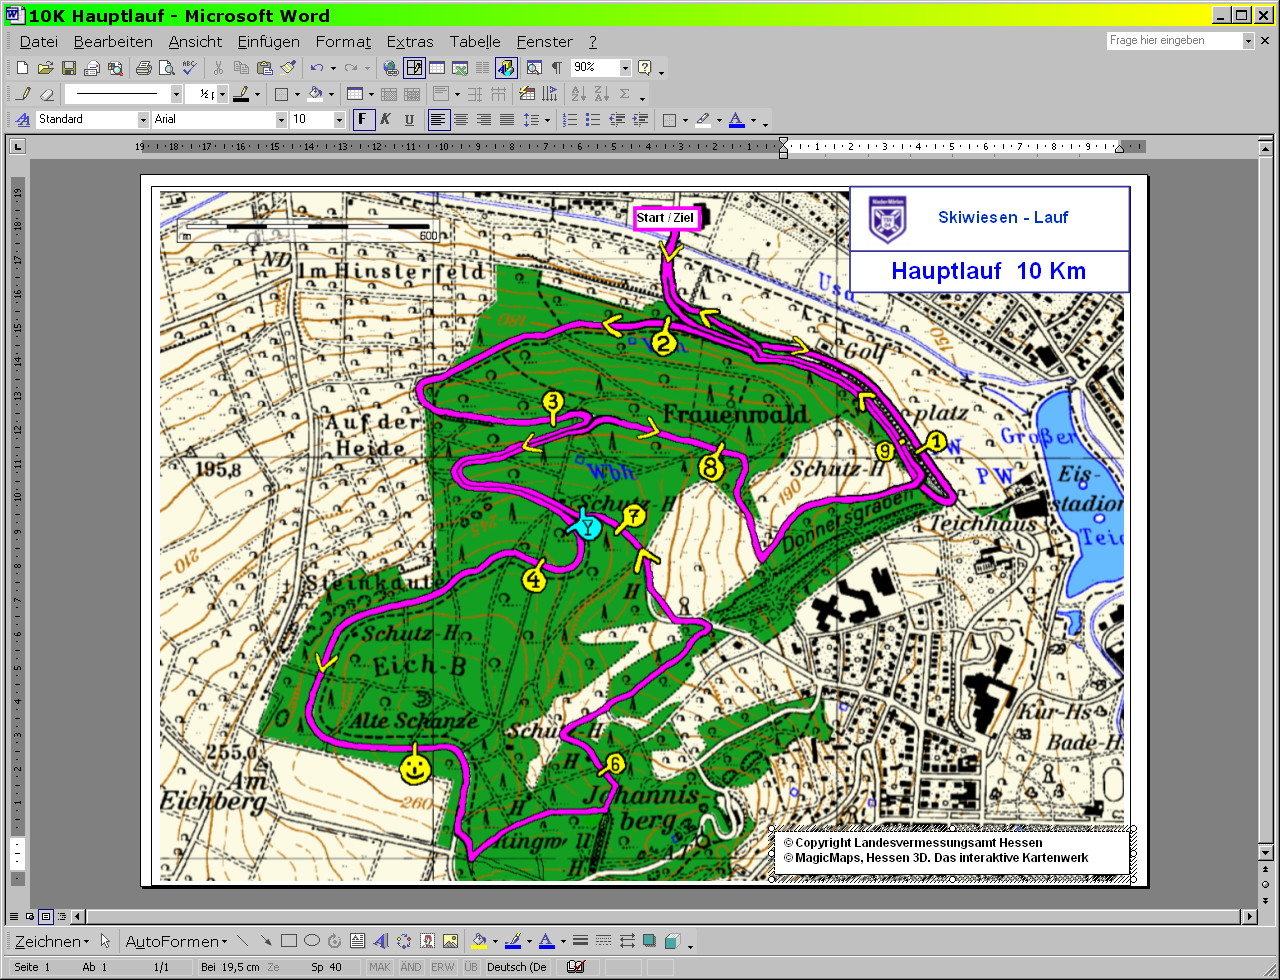
Task: Click the Print icon in the toolbar
Action: (x=143, y=68)
